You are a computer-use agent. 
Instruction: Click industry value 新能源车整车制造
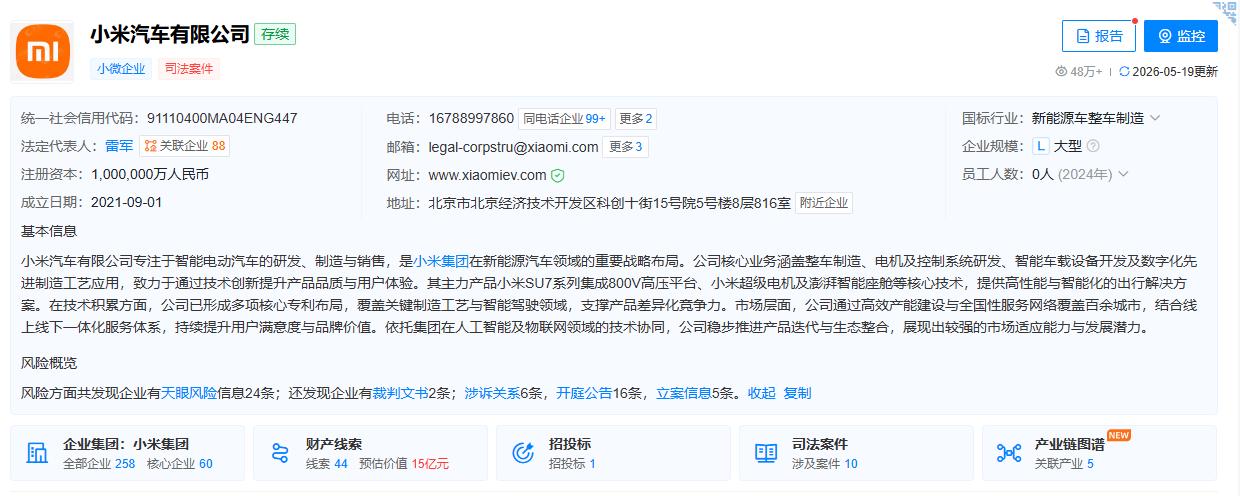1088,118
